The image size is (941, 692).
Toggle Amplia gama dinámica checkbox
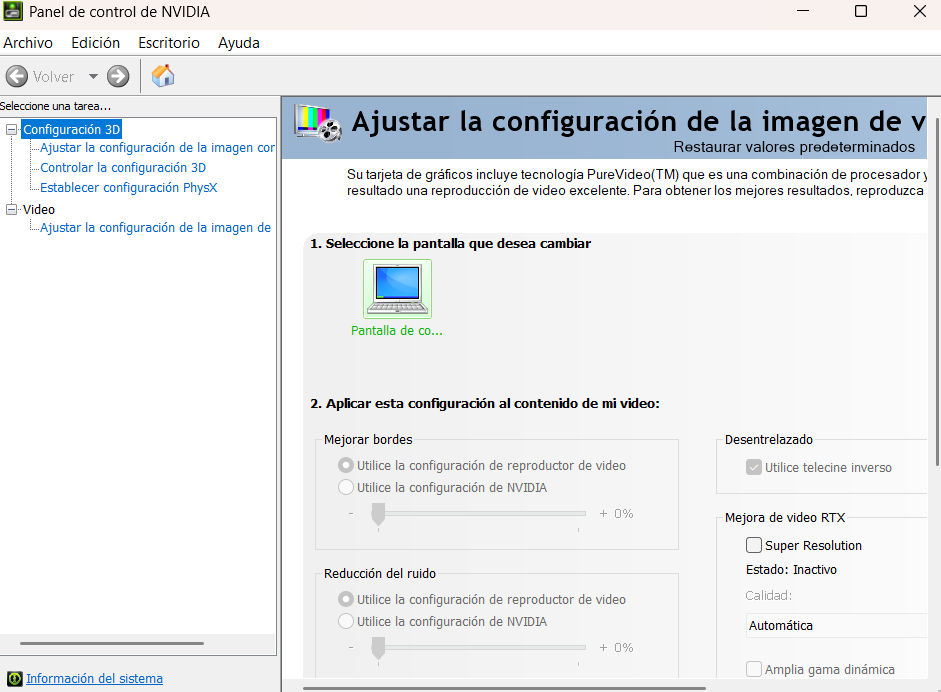754,669
